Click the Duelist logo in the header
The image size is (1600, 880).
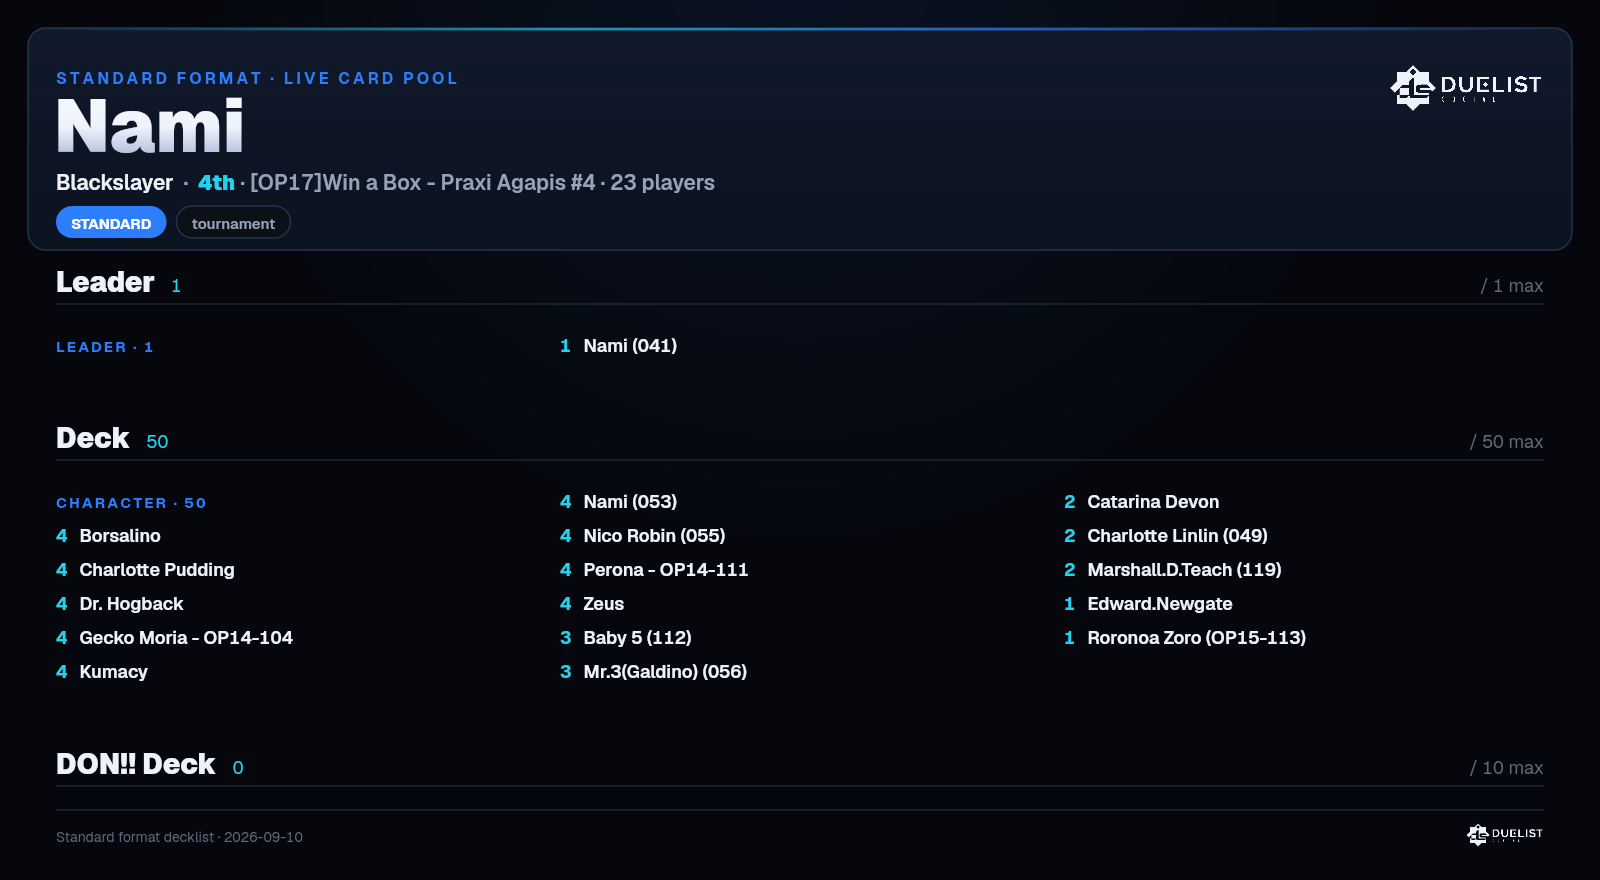pyautogui.click(x=1466, y=87)
